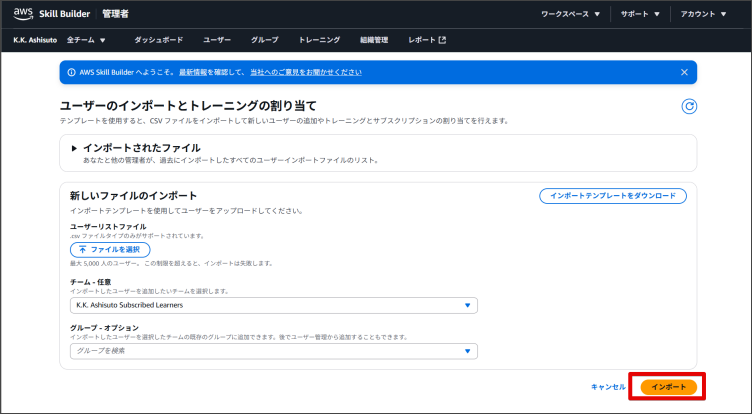Screen dimensions: 752x414
Task: Open the グループ navigation item
Action: pos(264,40)
